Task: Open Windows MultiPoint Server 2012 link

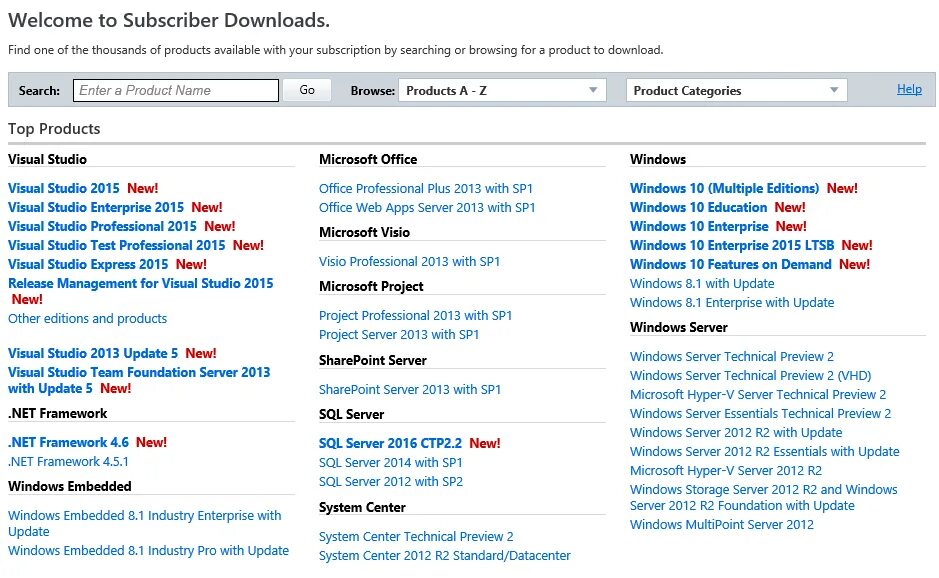Action: click(x=722, y=525)
